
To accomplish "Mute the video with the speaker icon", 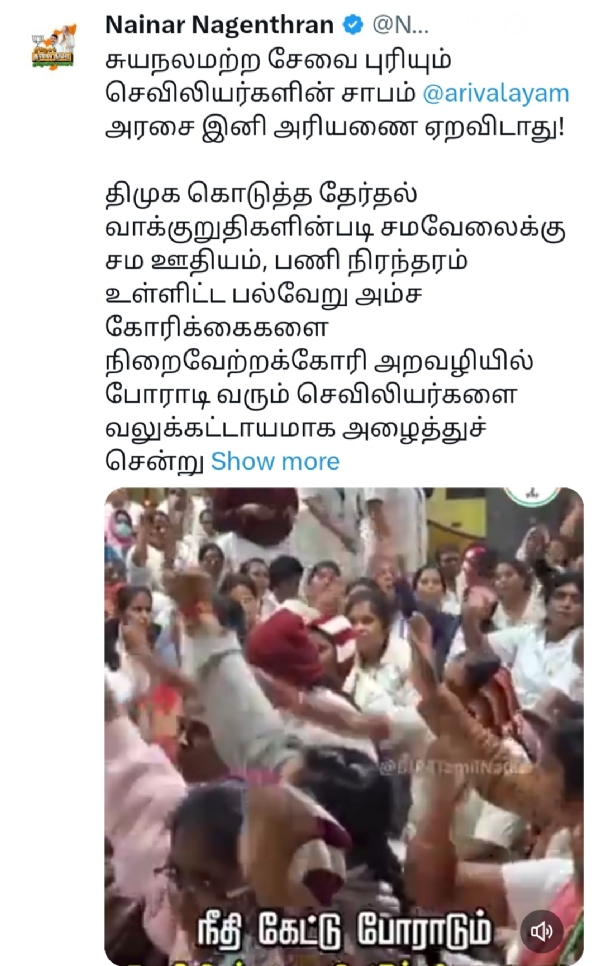I will 542,931.
